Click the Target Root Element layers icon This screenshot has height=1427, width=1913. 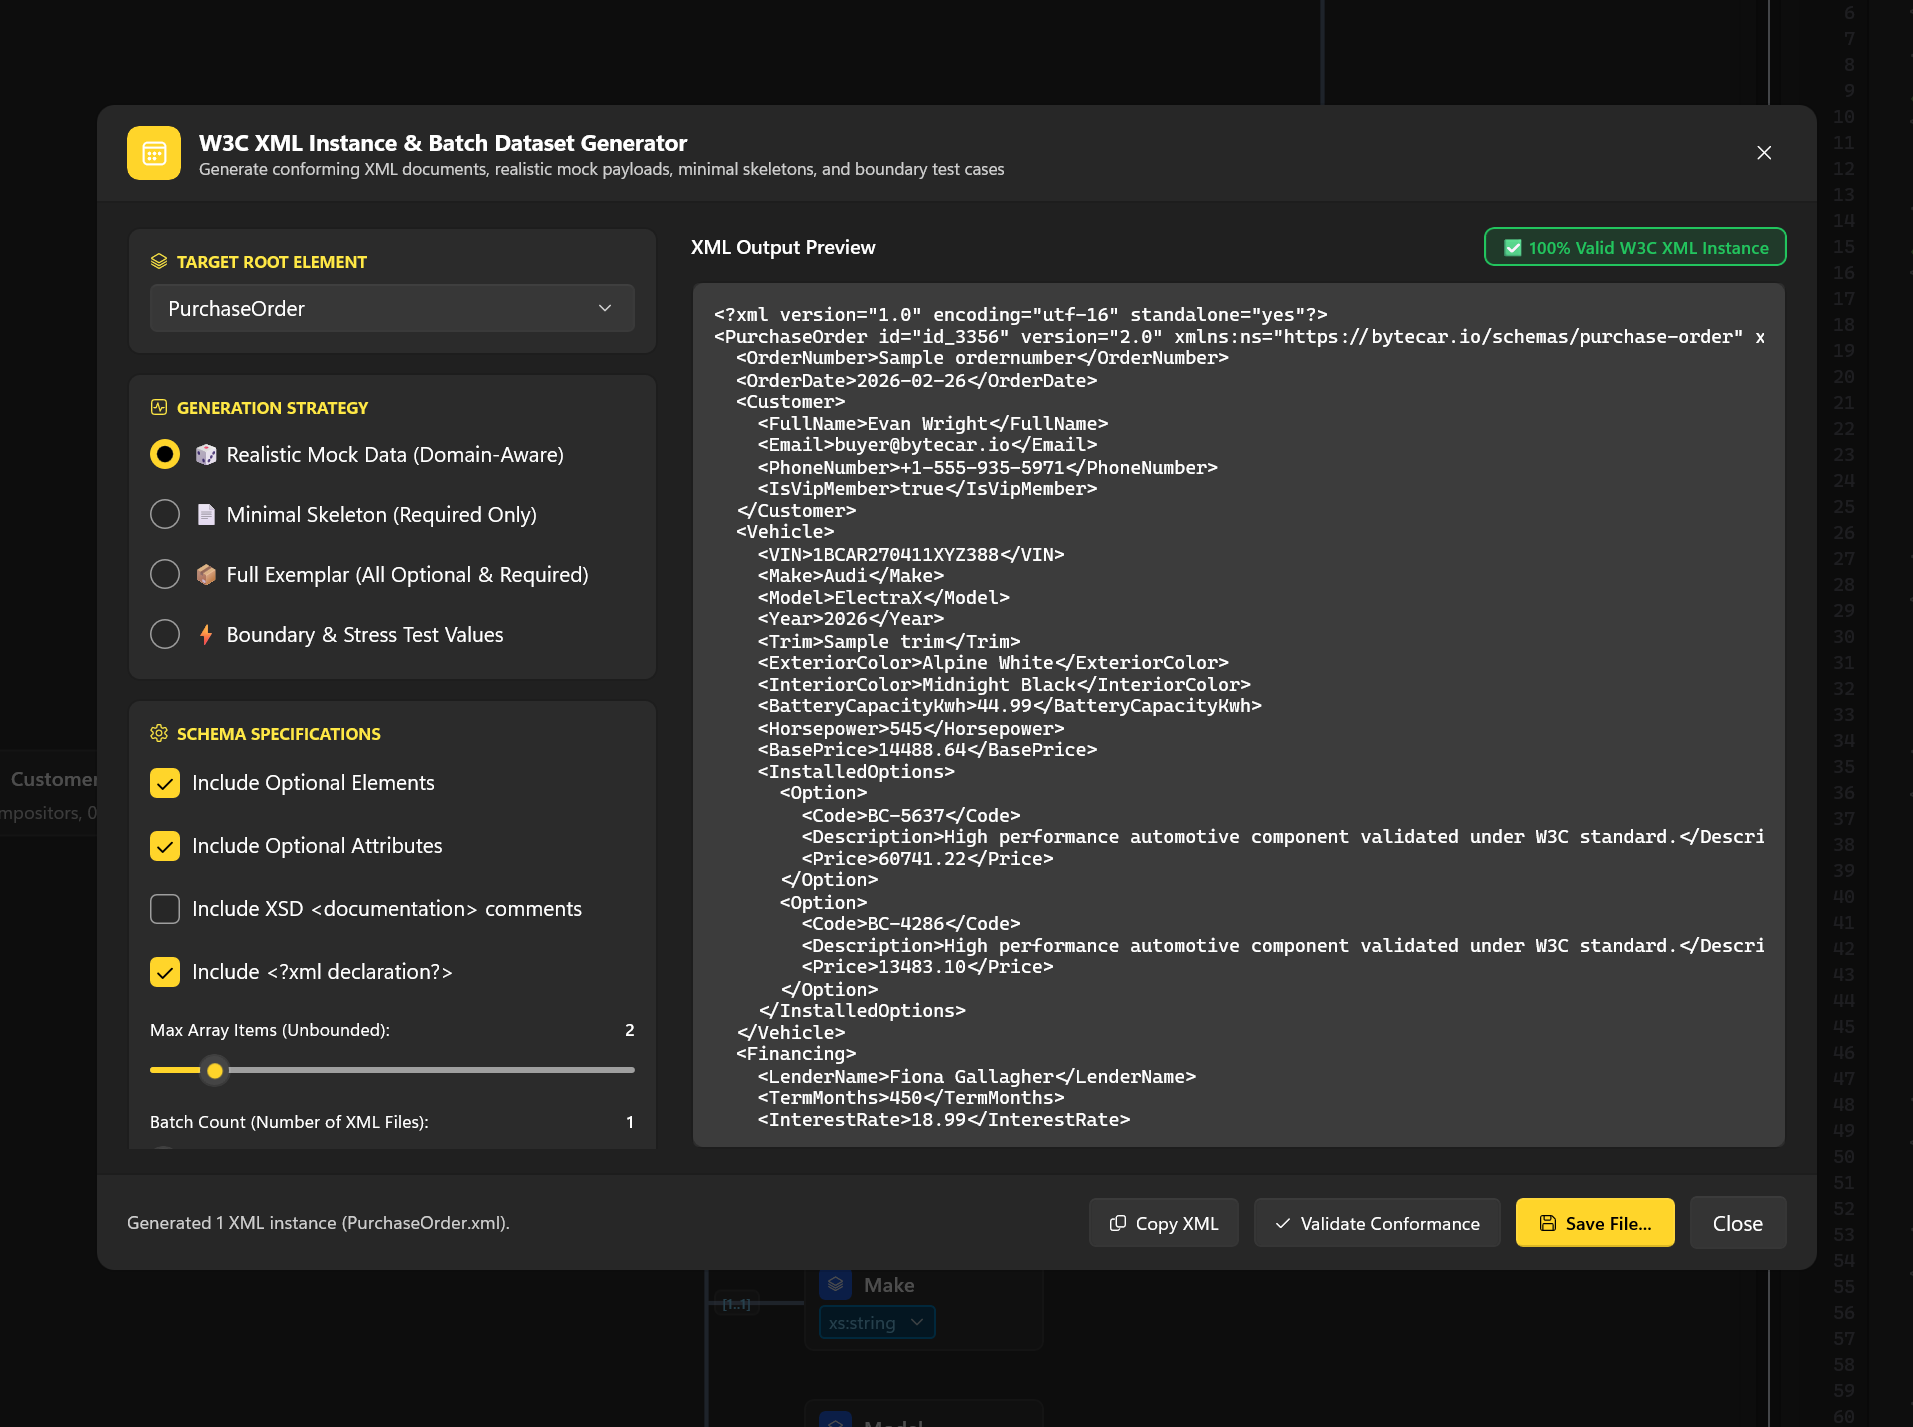[159, 262]
